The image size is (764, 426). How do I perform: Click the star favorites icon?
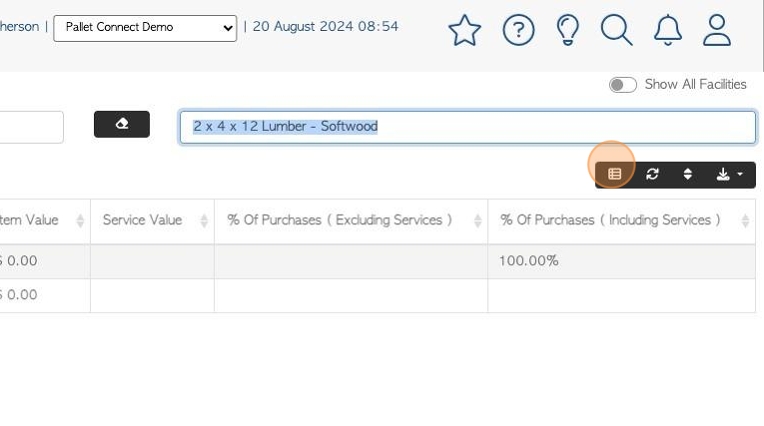[464, 30]
